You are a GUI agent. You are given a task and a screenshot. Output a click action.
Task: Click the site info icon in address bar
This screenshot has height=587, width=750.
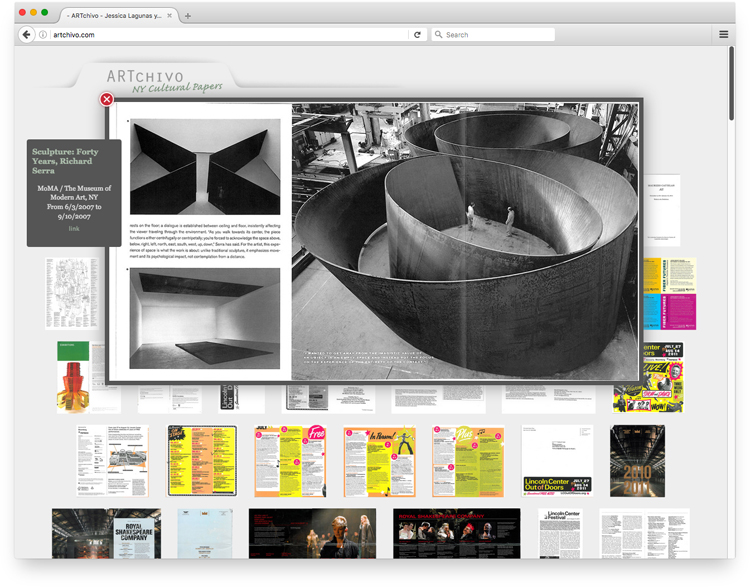43,34
